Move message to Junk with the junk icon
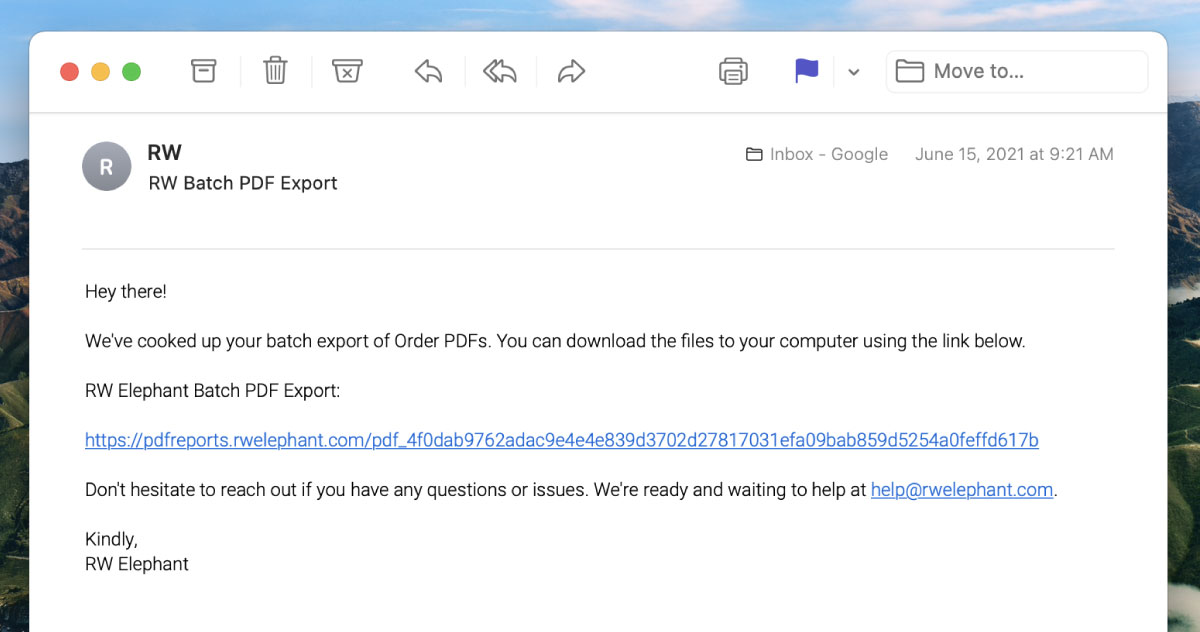The image size is (1200, 632). (346, 71)
